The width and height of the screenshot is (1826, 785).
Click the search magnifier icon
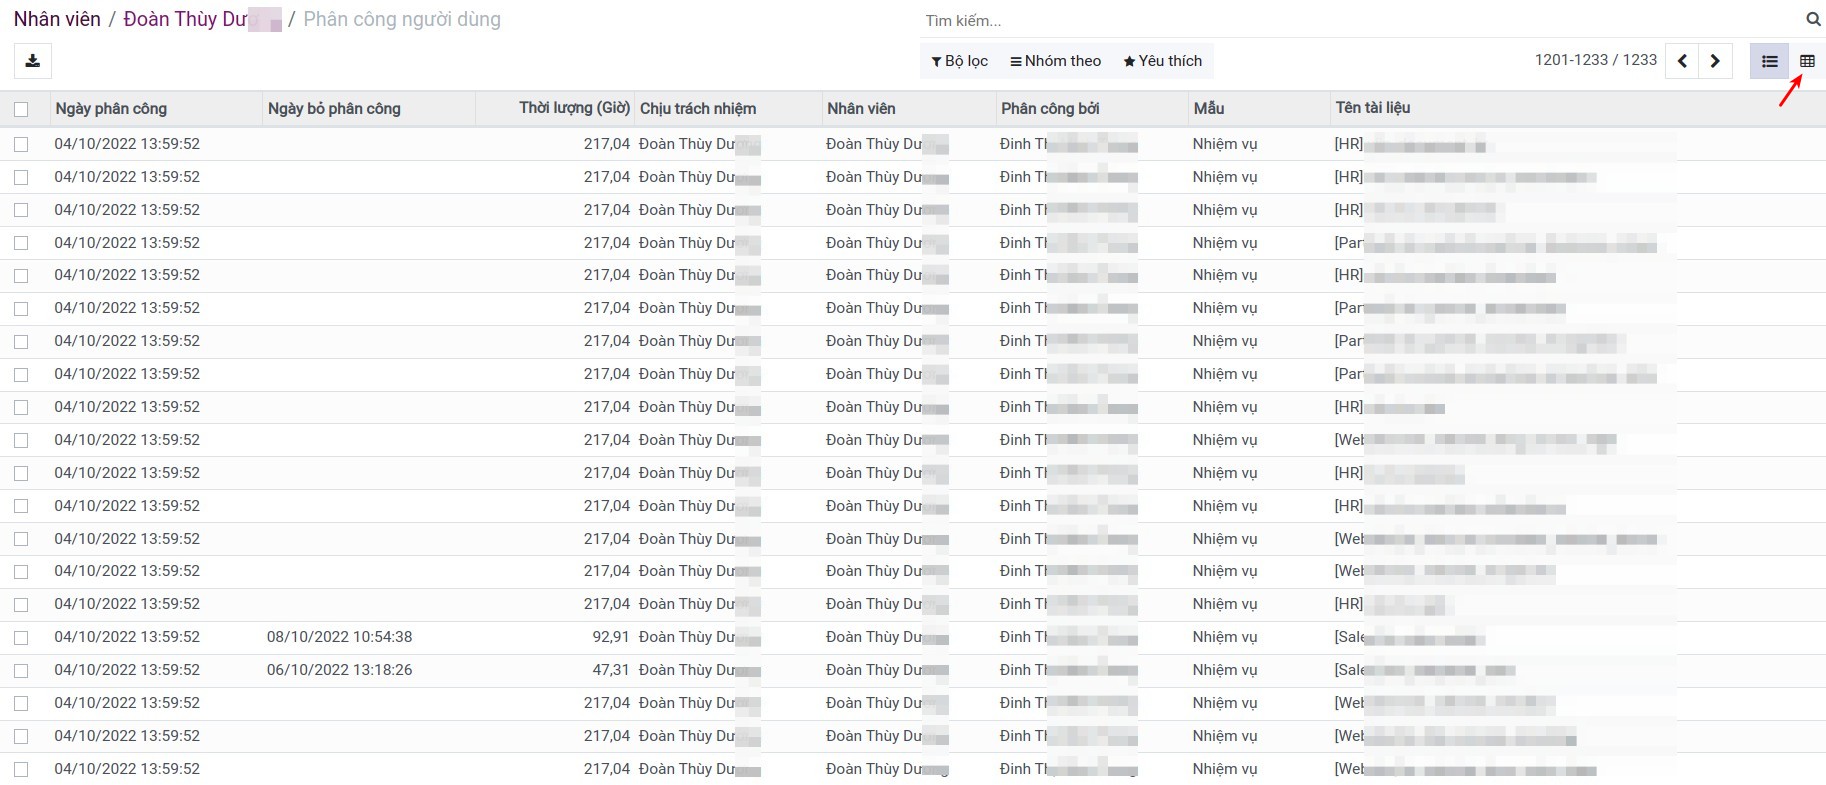coord(1812,19)
